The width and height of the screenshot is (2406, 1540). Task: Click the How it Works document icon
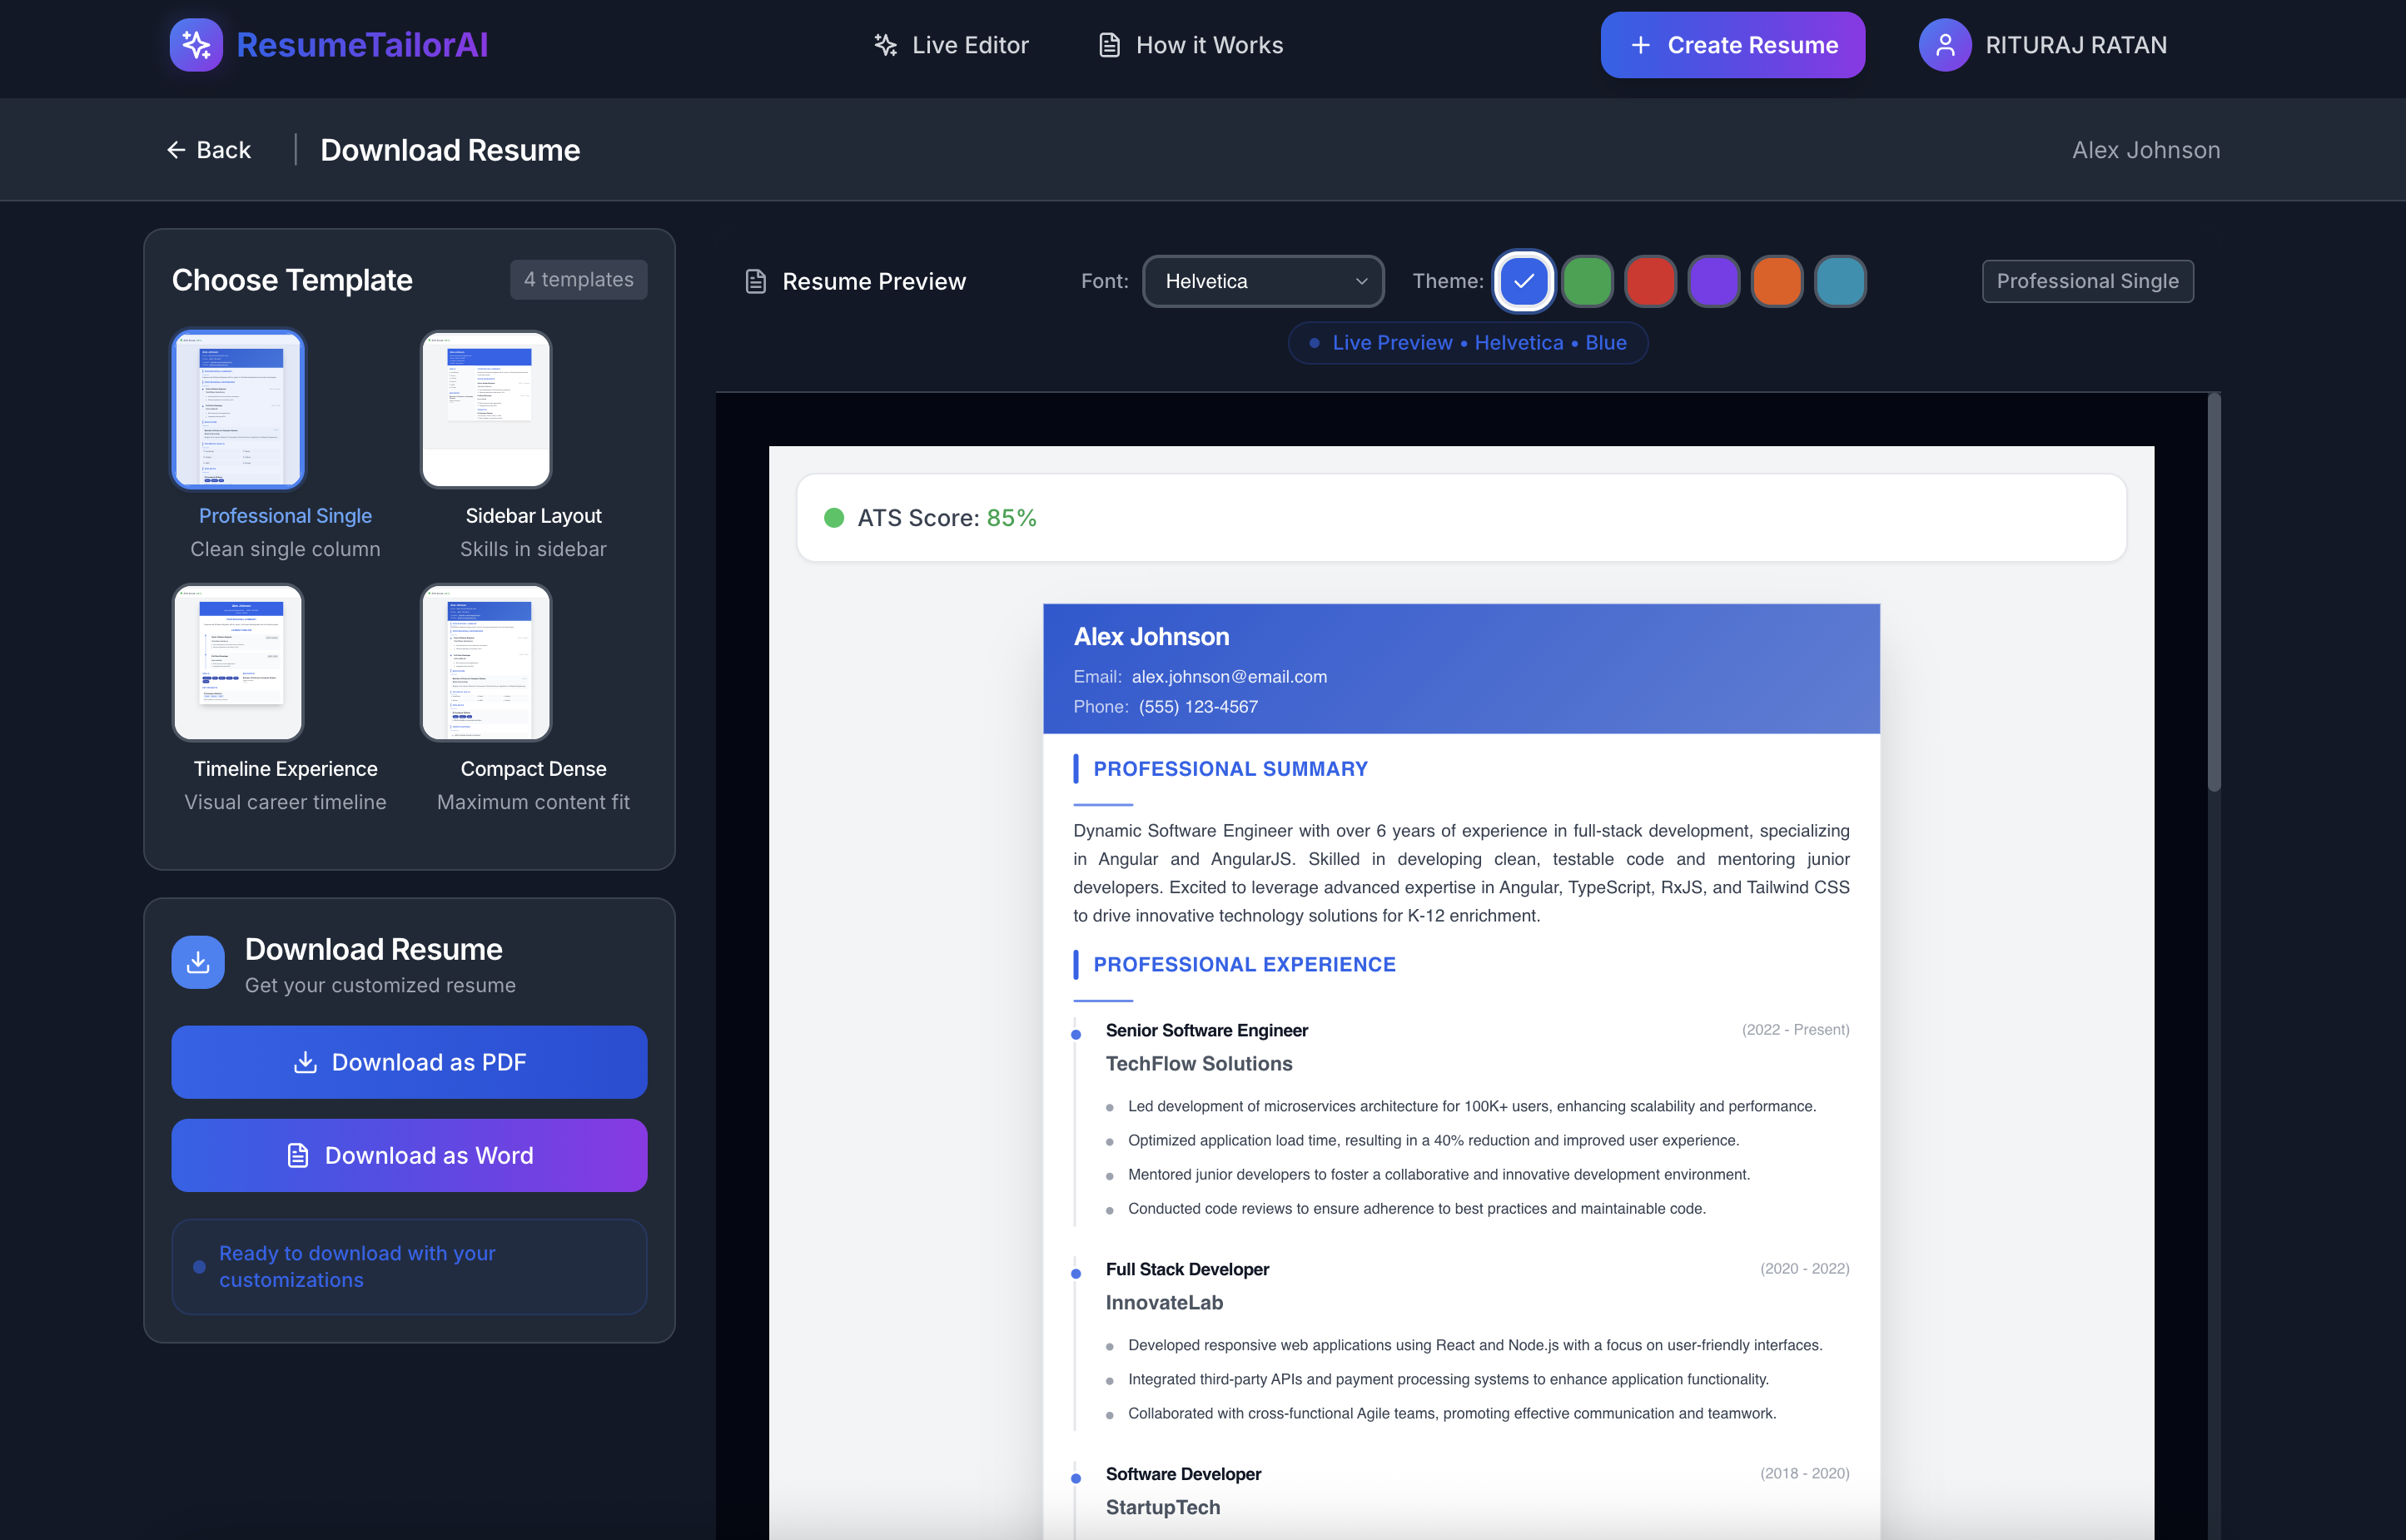coord(1109,45)
